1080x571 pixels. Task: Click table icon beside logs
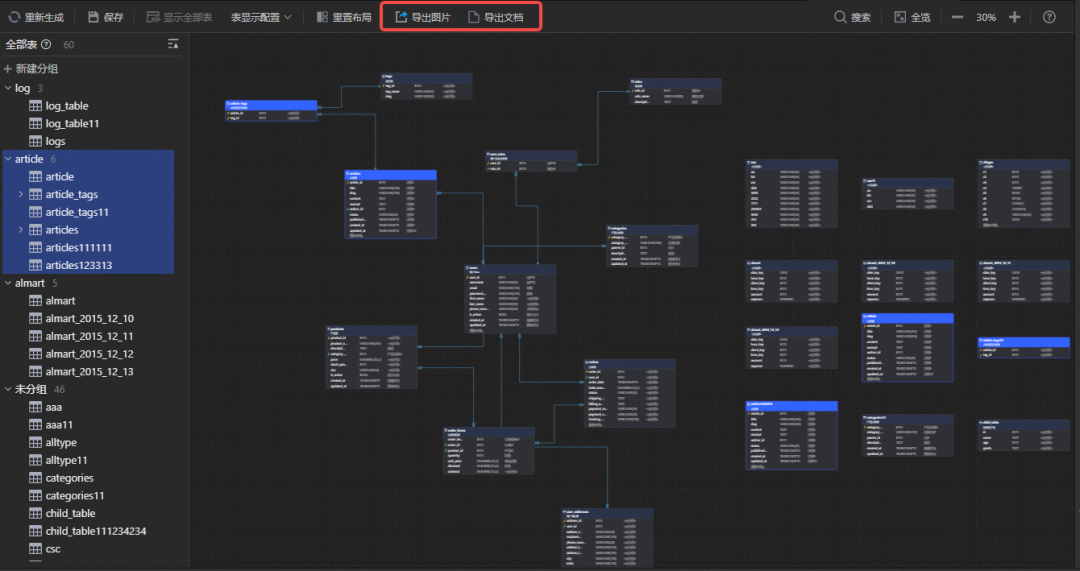(35, 141)
